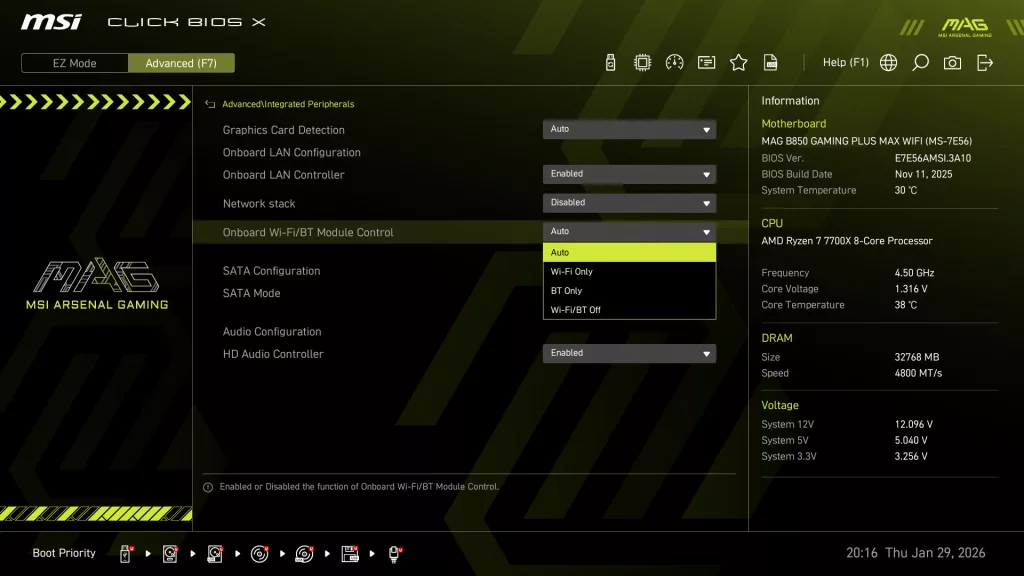1024x576 pixels.
Task: Select Wi-Fi Only for the wireless module
Action: click(x=629, y=271)
